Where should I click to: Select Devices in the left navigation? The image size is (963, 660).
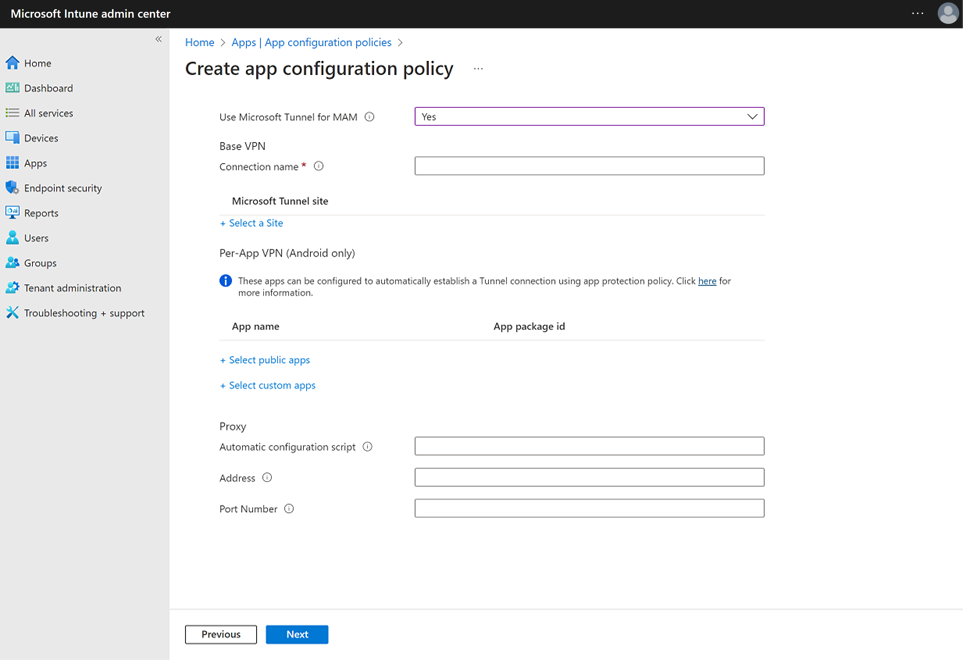[38, 137]
